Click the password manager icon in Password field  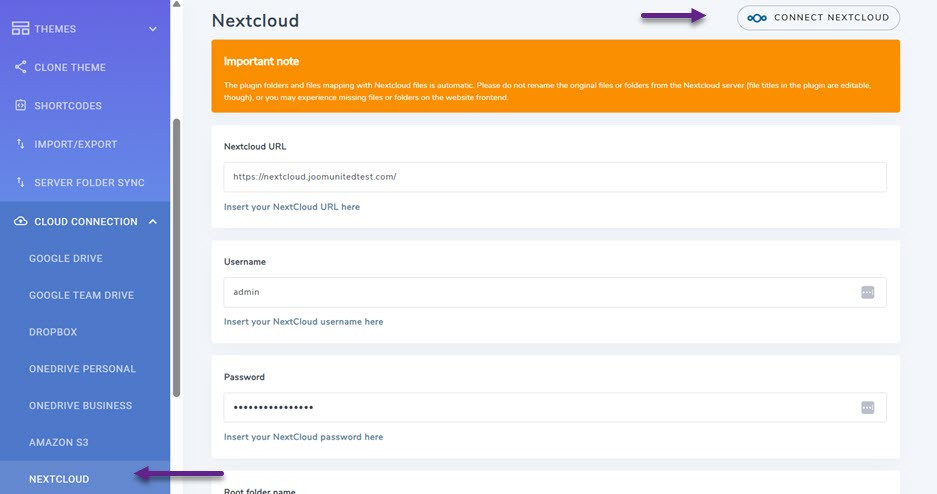[x=867, y=407]
